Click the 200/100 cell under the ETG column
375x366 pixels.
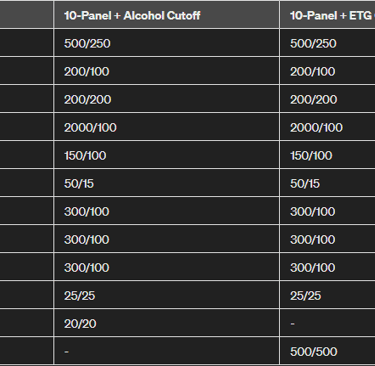[328, 71]
